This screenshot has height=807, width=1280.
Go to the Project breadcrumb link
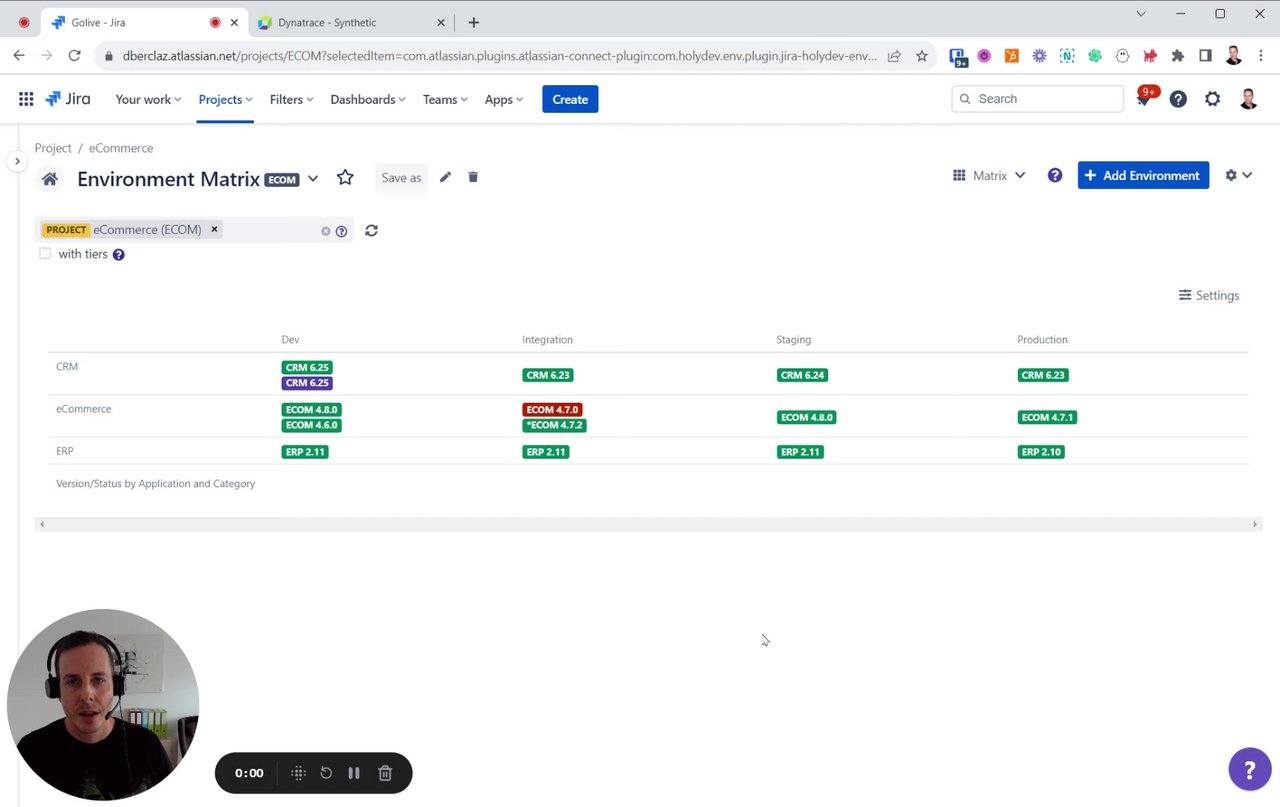pyautogui.click(x=53, y=148)
